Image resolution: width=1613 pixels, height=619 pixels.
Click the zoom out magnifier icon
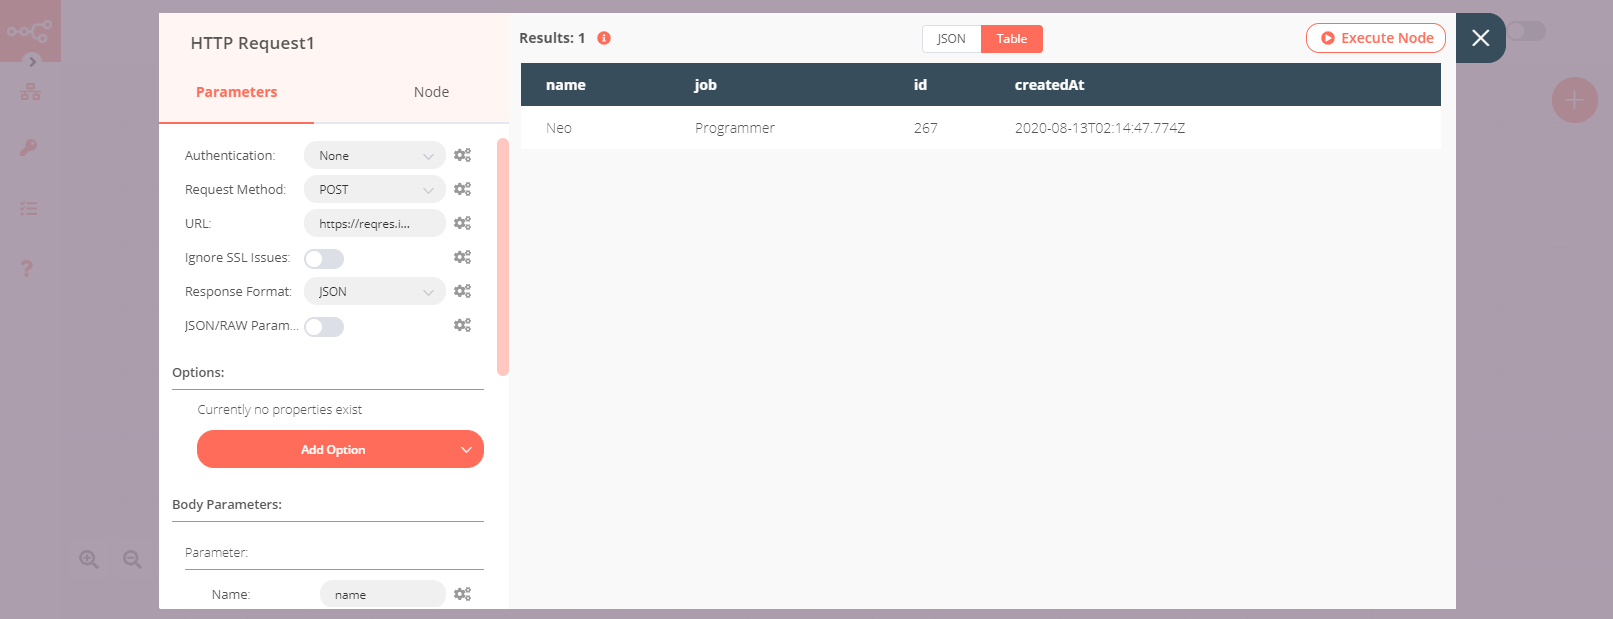pos(132,560)
